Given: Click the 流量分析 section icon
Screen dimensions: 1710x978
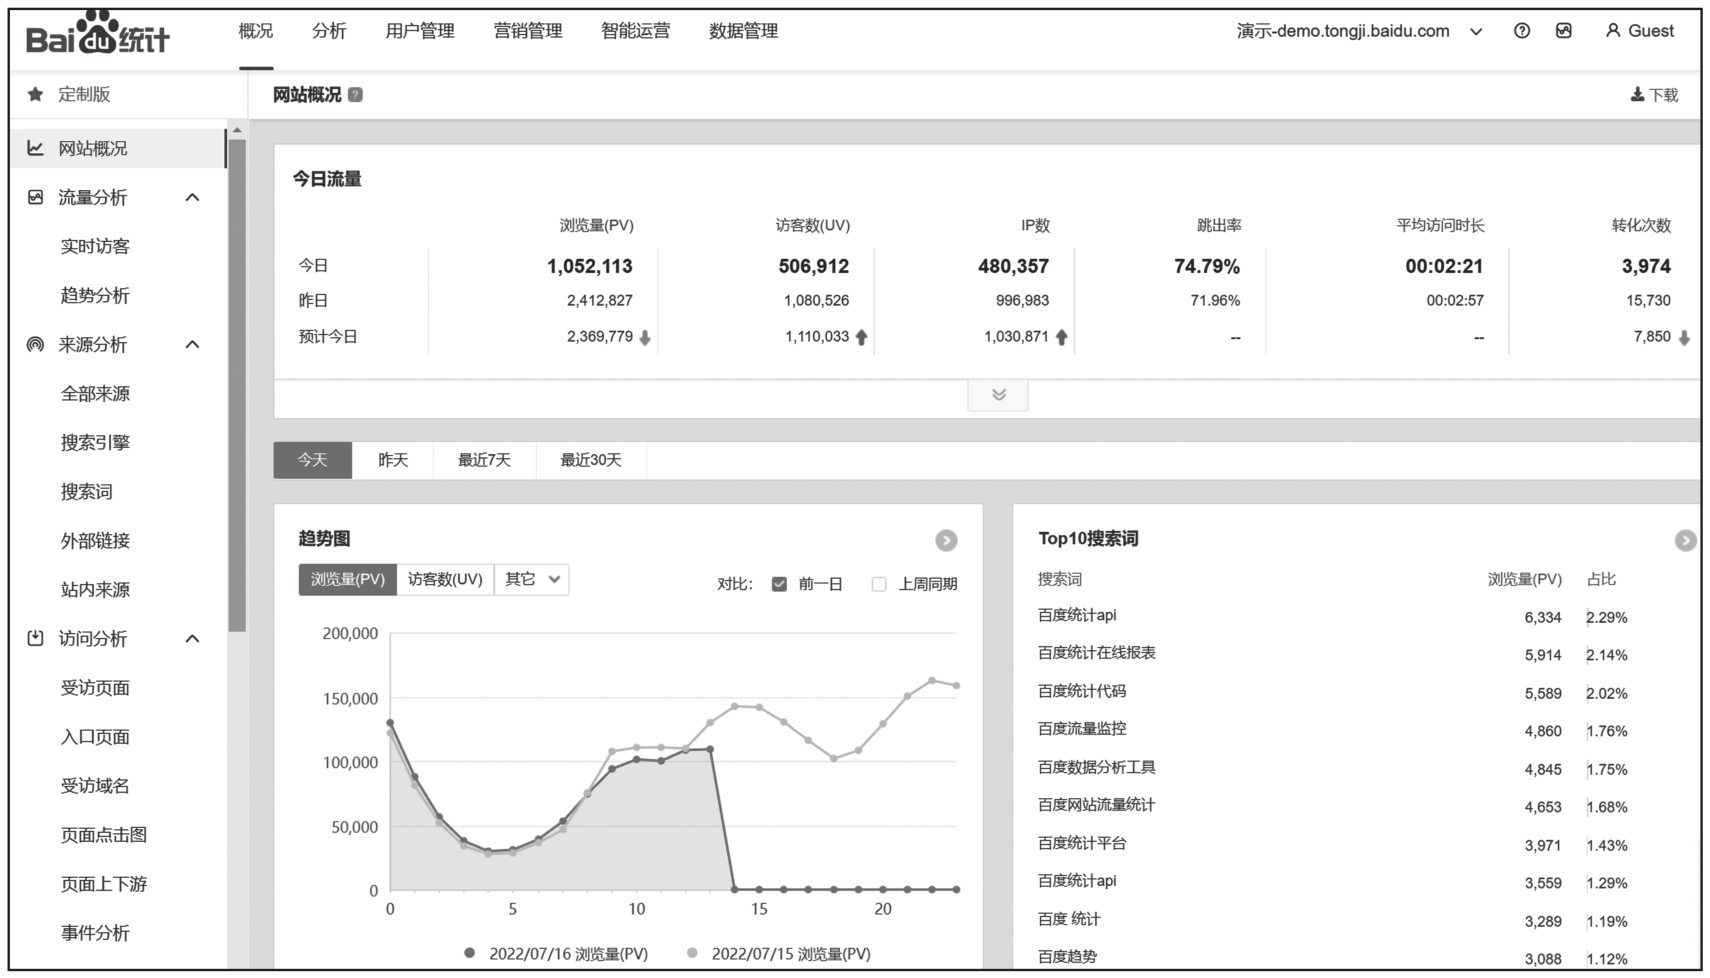Looking at the screenshot, I should (36, 197).
